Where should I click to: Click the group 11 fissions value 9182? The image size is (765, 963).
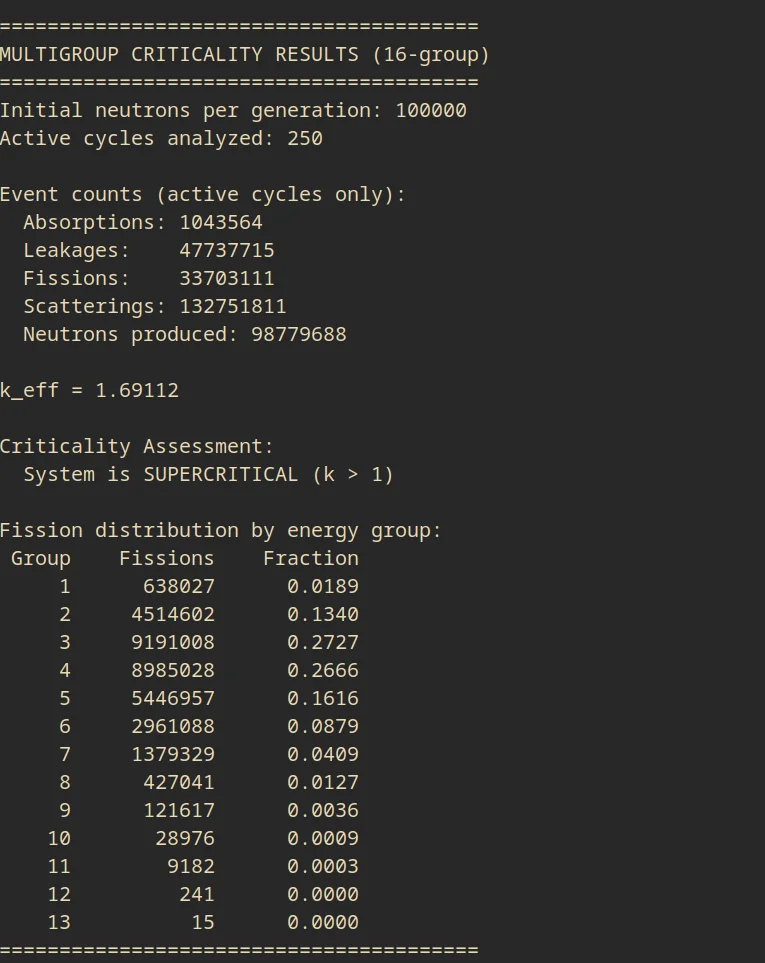pos(191,867)
